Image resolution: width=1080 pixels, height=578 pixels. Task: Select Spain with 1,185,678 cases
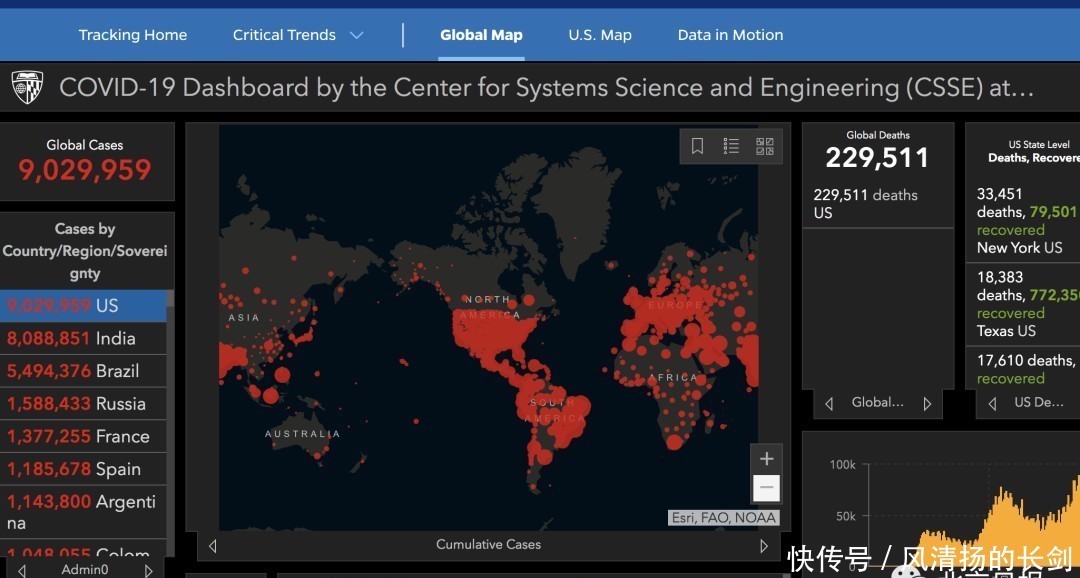pyautogui.click(x=83, y=469)
